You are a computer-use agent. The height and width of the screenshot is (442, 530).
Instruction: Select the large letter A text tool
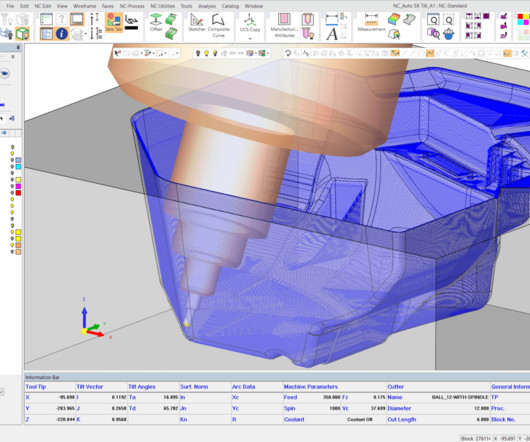[x=332, y=34]
